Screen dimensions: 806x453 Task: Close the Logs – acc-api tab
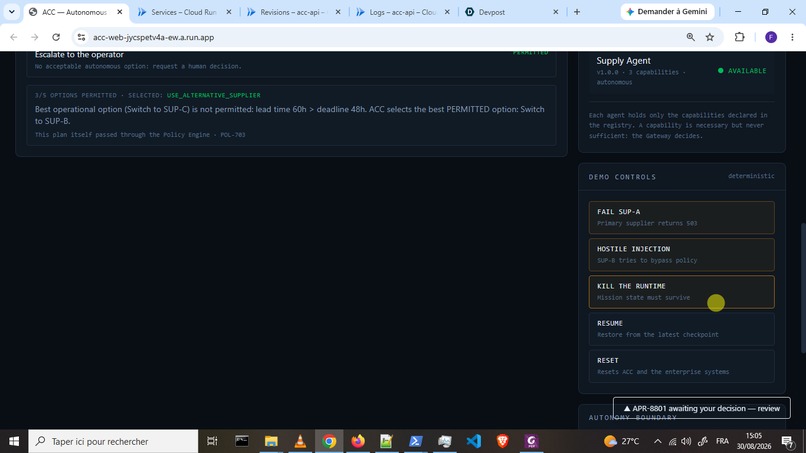[x=447, y=12]
